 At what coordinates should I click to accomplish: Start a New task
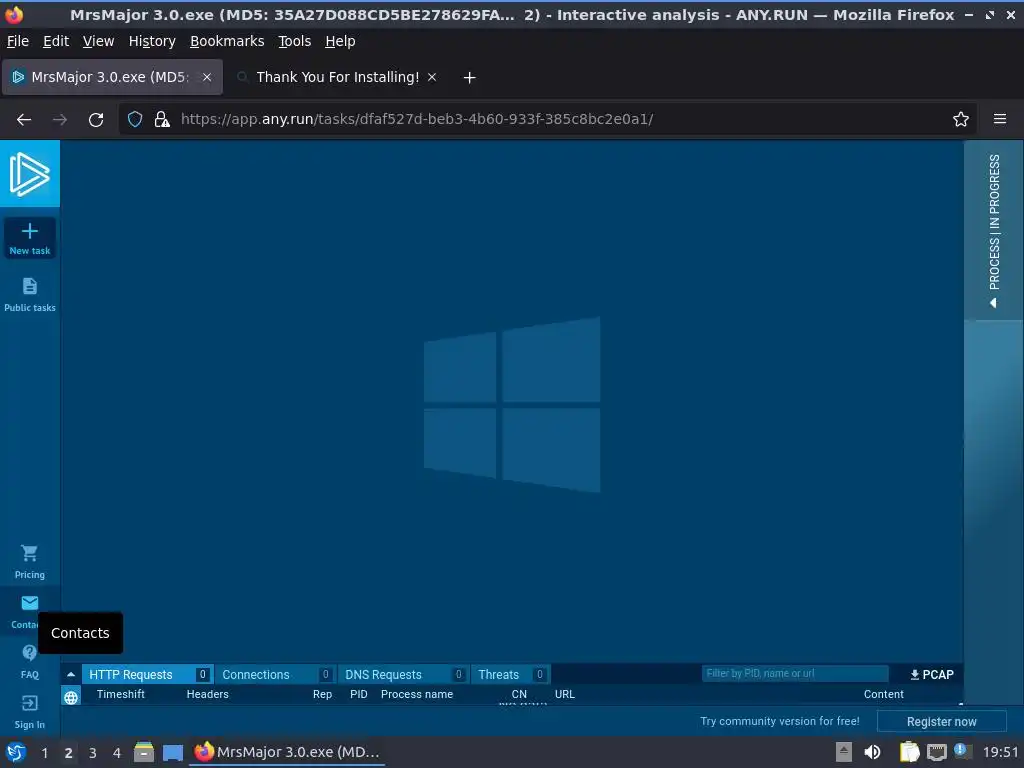[29, 238]
